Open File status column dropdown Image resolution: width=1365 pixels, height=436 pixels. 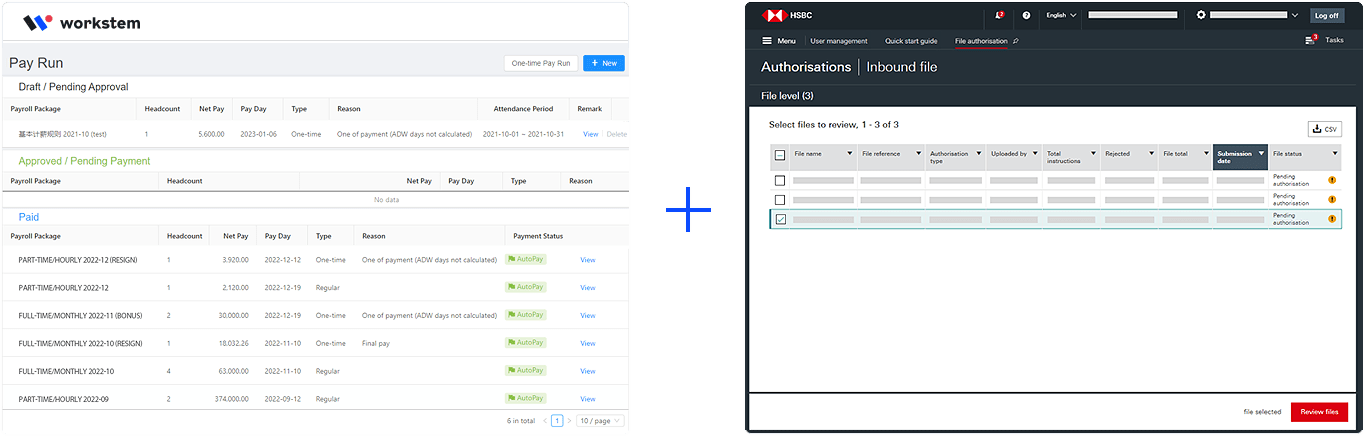tap(1335, 154)
